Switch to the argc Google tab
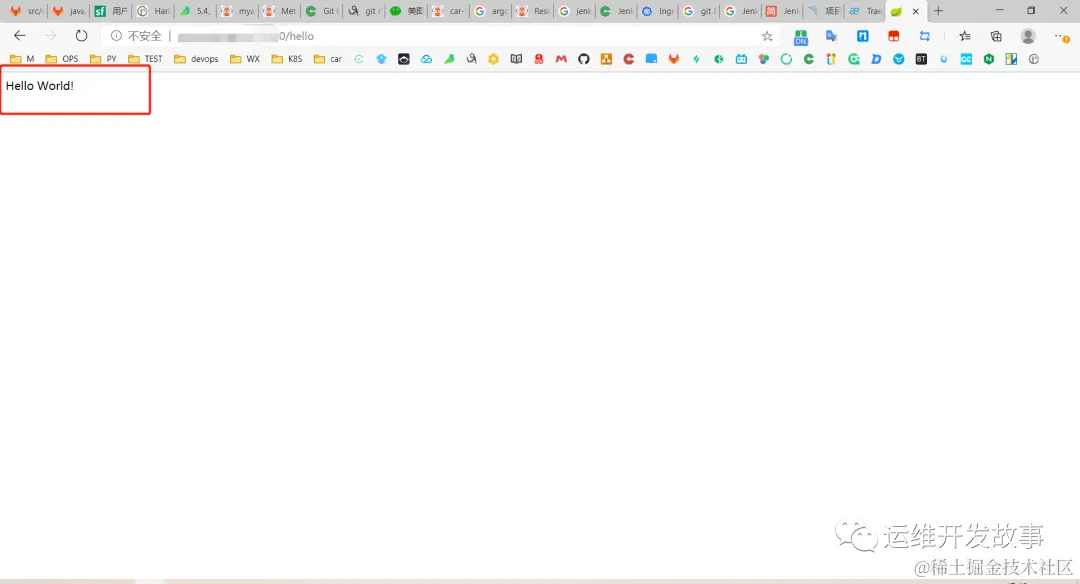 point(491,11)
